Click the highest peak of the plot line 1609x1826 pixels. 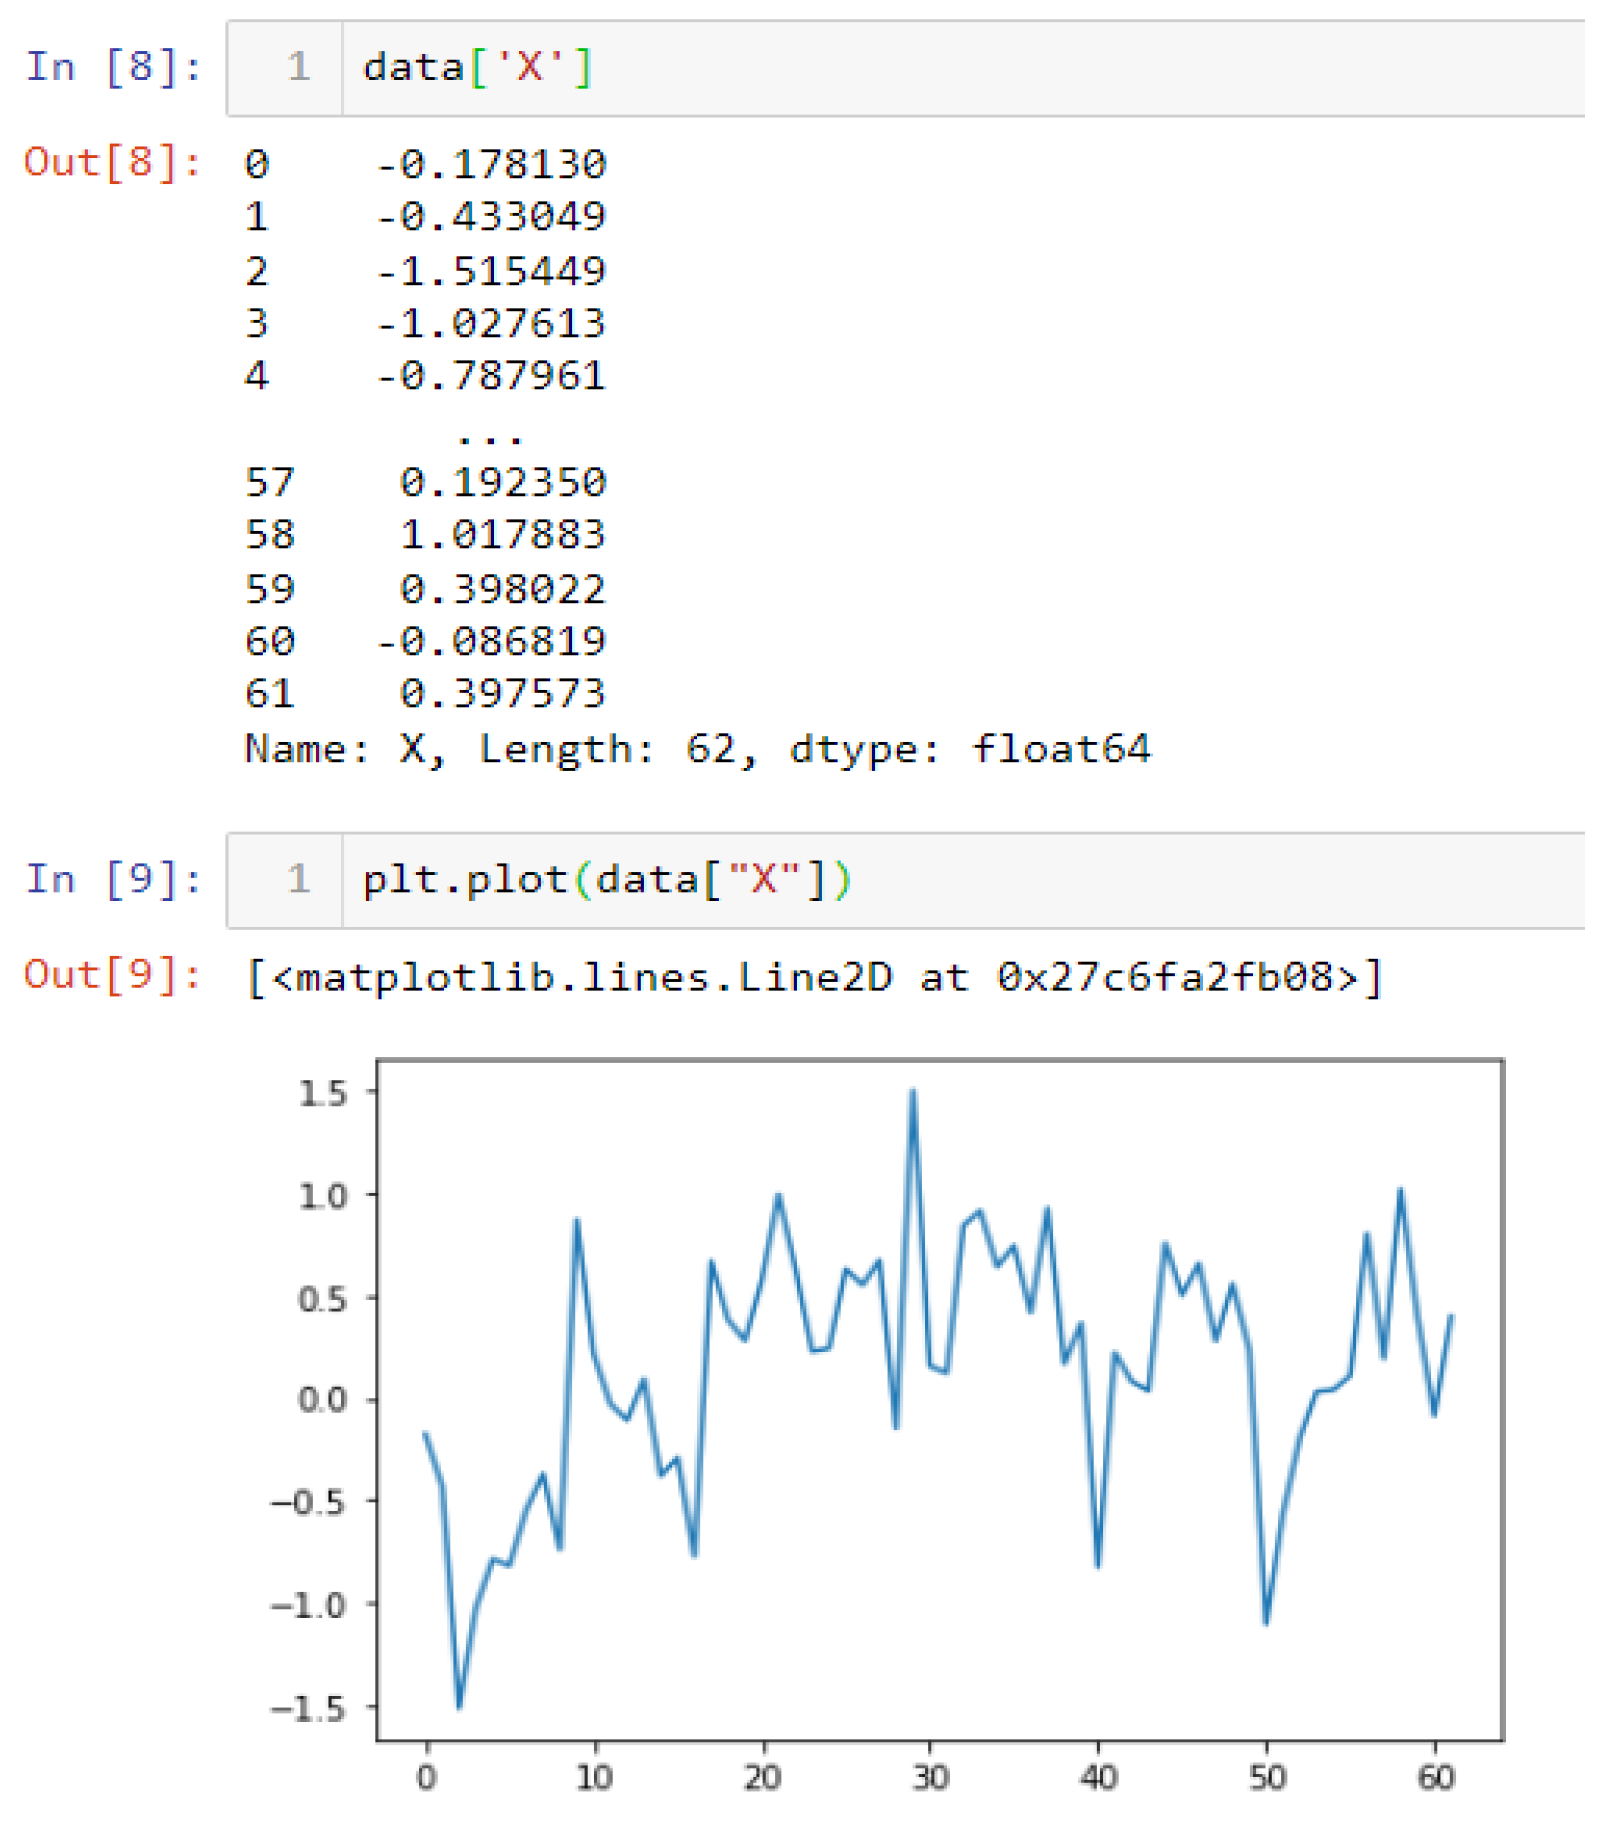point(912,1092)
